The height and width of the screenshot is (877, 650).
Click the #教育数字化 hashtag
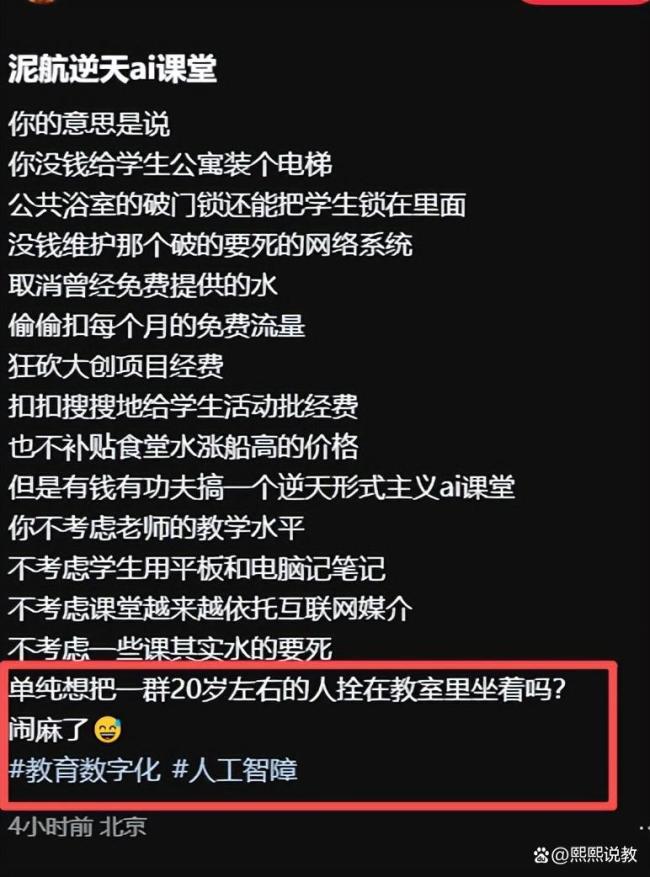[85, 770]
